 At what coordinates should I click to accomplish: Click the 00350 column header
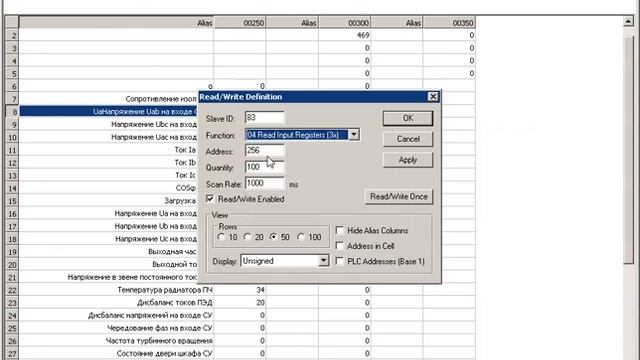coord(449,23)
